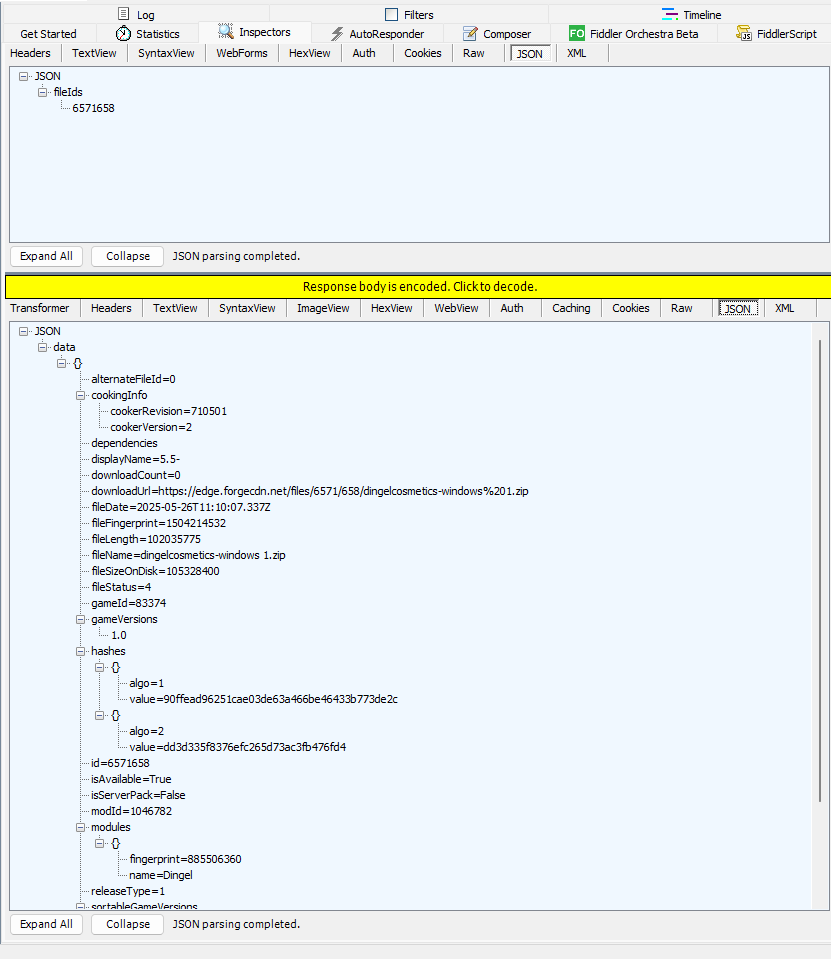Switch to the response Raw tab

pos(681,308)
